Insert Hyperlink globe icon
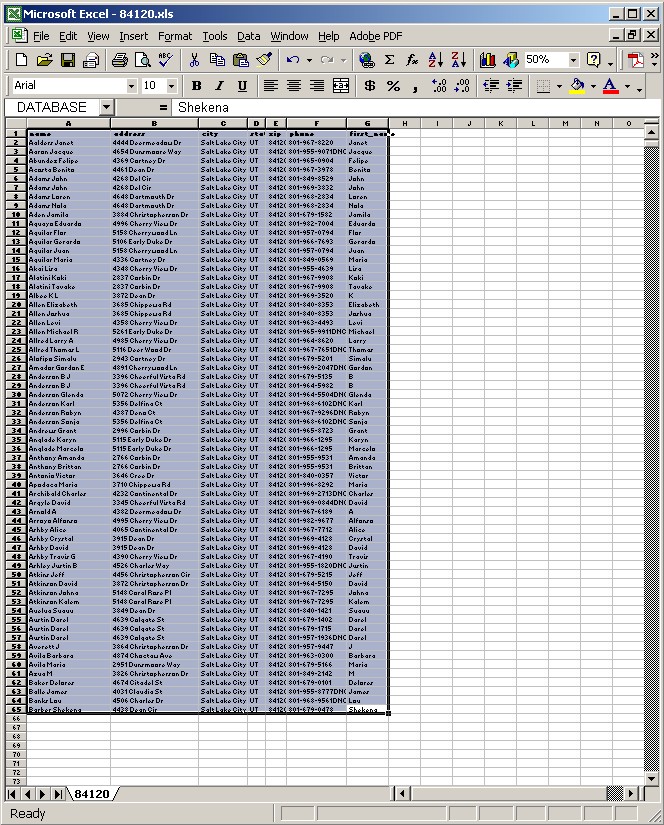This screenshot has height=825, width=664. (x=367, y=60)
